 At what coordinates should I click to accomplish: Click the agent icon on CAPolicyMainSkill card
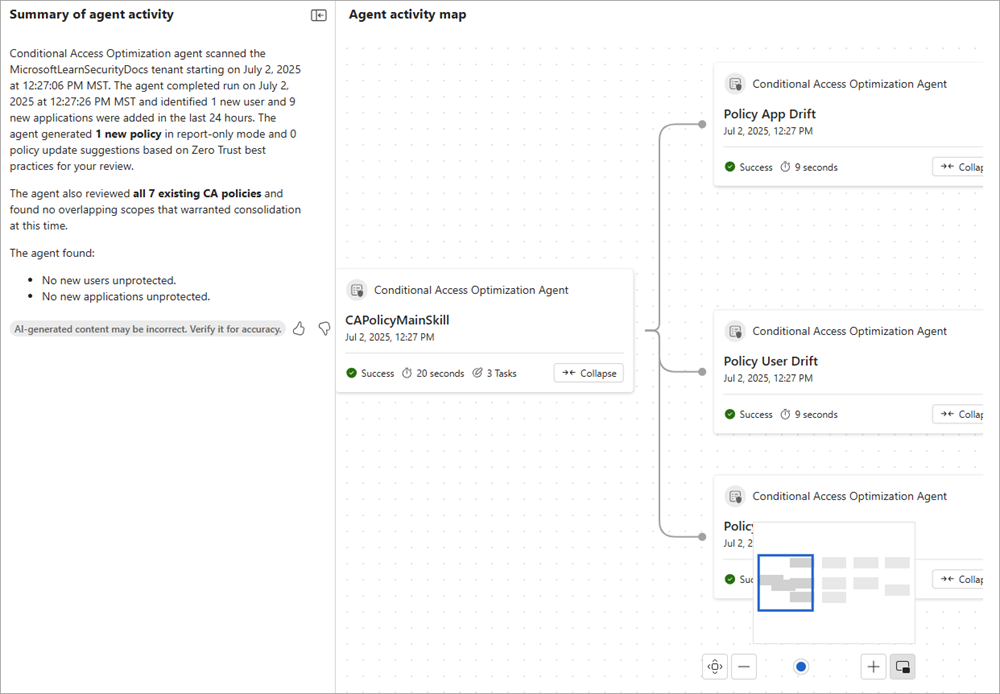[x=357, y=290]
